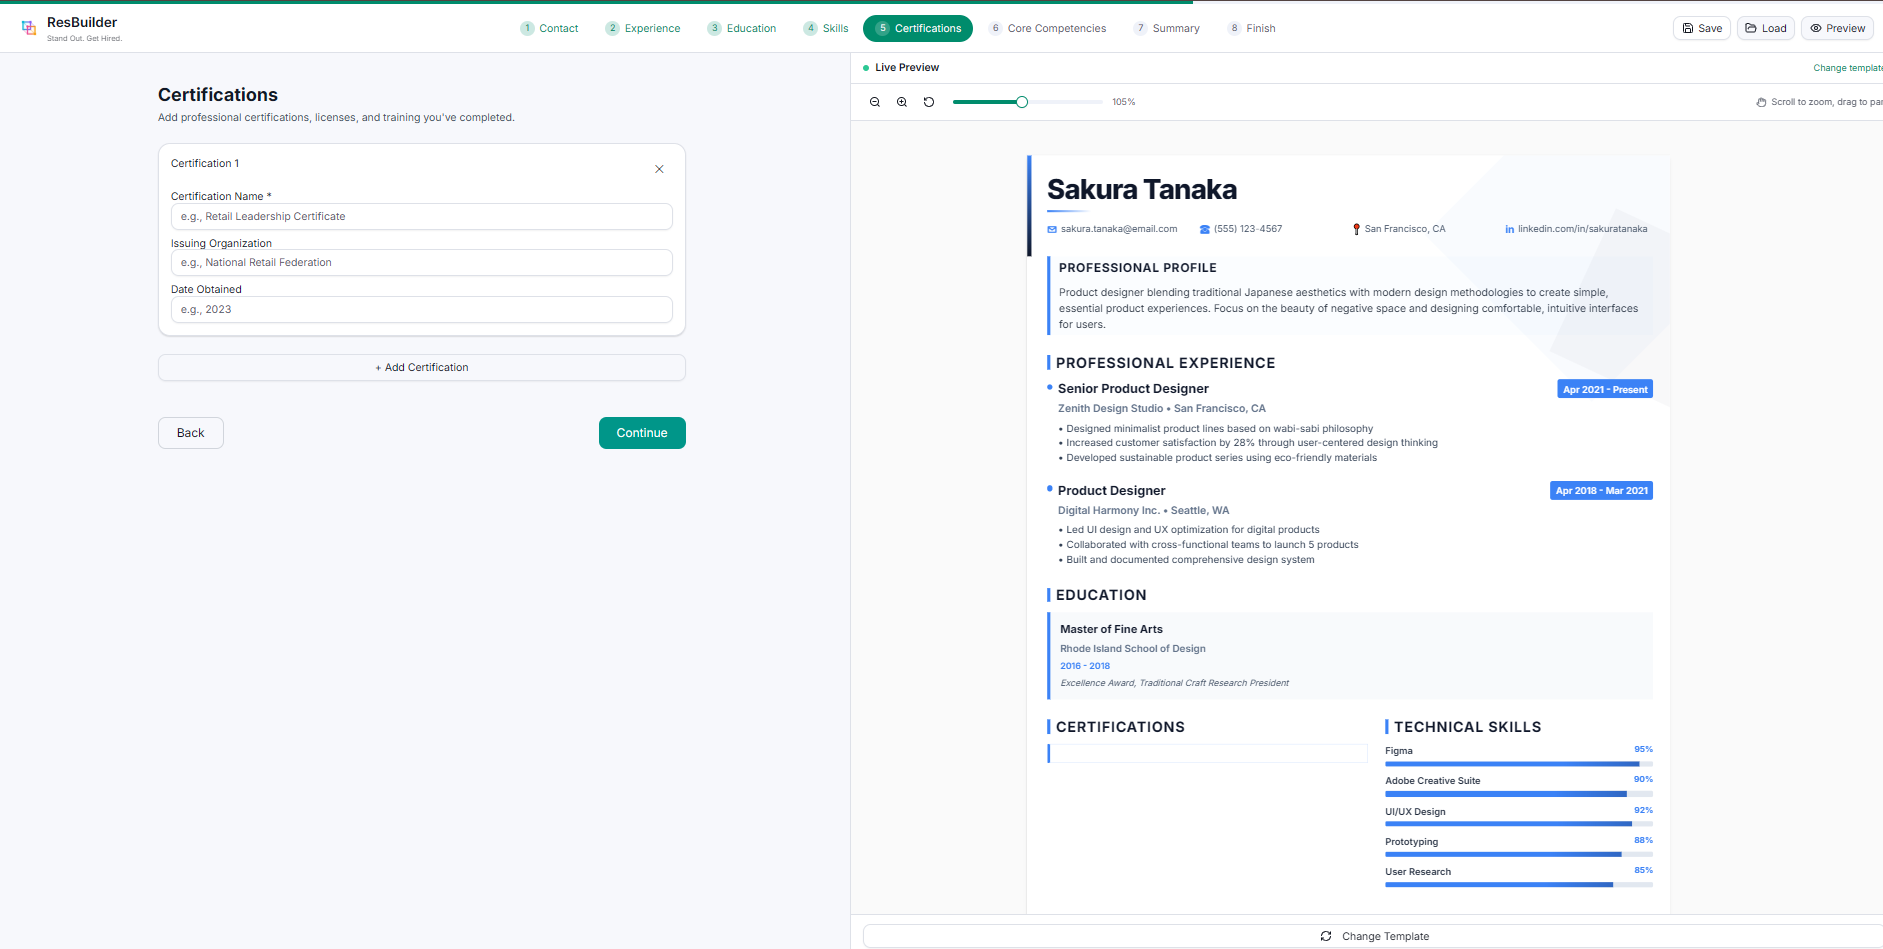Save the resume using the Save button

tap(1701, 28)
